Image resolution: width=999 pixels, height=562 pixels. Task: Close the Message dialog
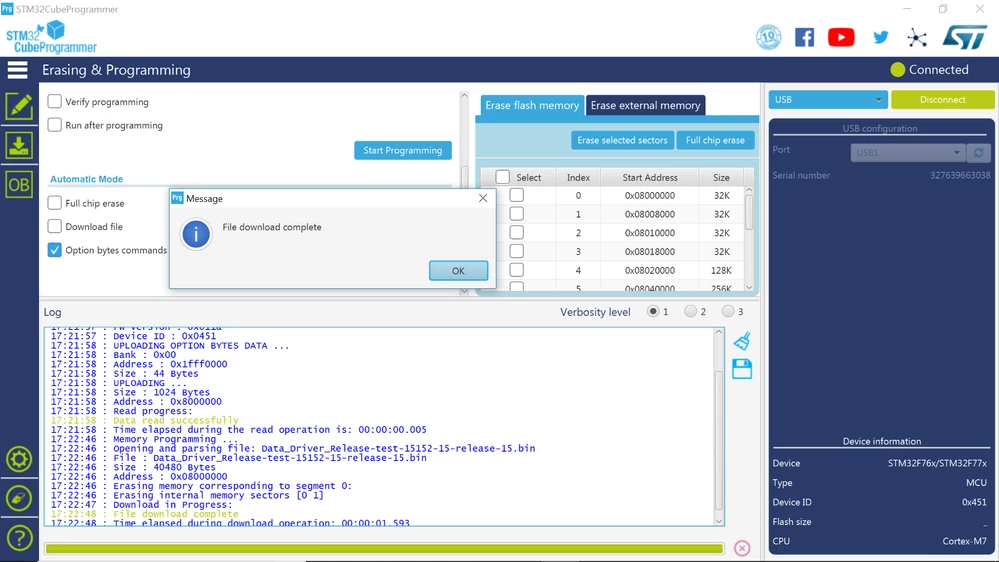[483, 198]
